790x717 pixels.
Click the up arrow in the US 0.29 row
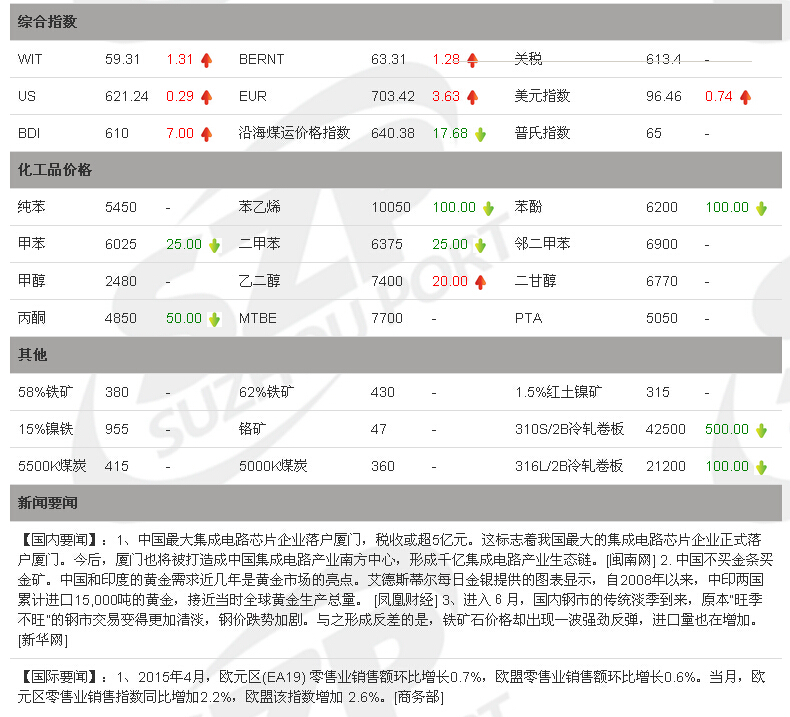206,97
